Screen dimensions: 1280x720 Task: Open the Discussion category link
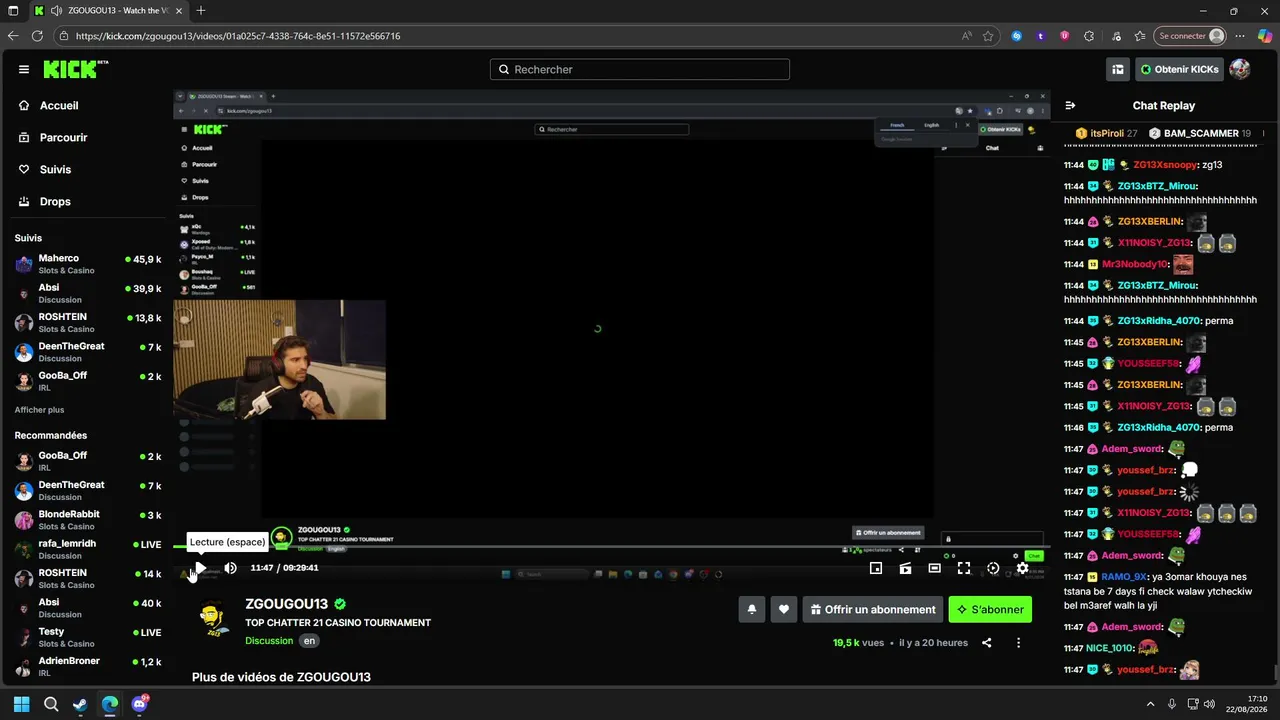tap(269, 641)
